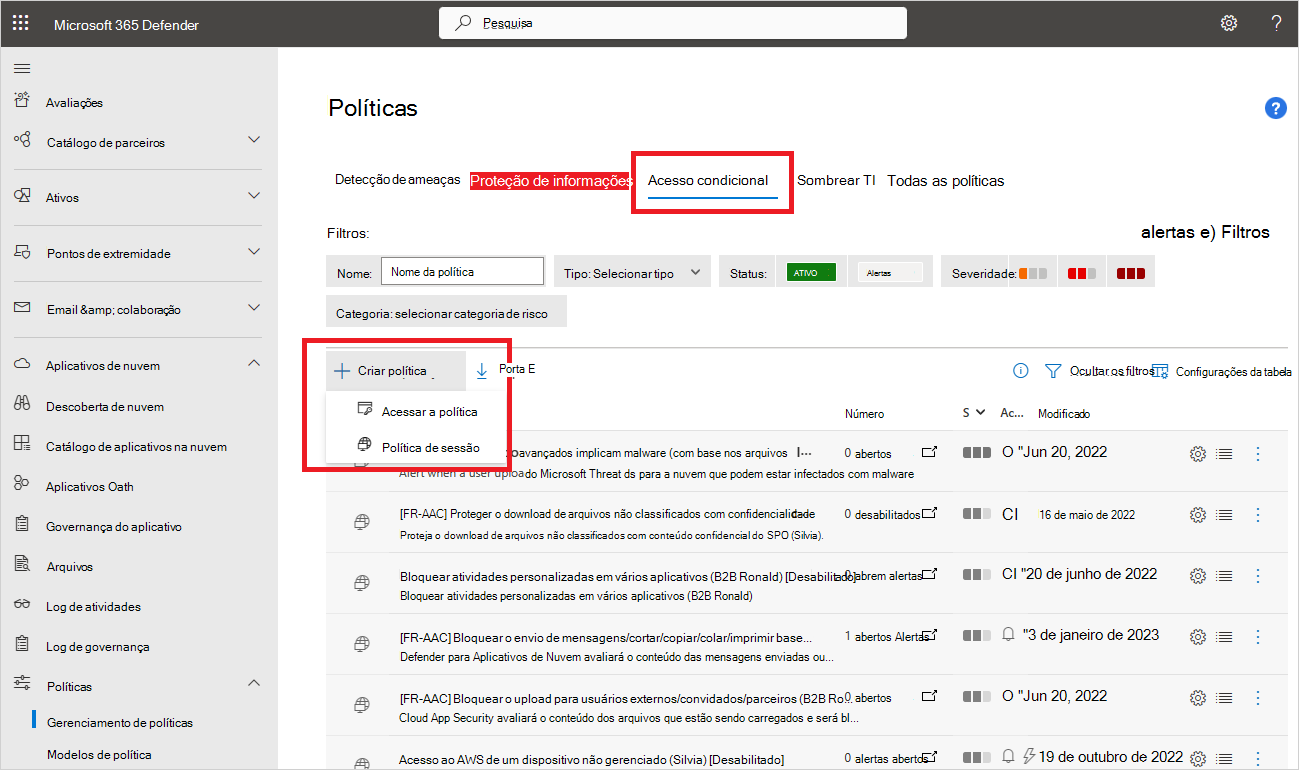Expand Email & colaboração chevron
The width and height of the screenshot is (1299, 770).
coord(254,307)
